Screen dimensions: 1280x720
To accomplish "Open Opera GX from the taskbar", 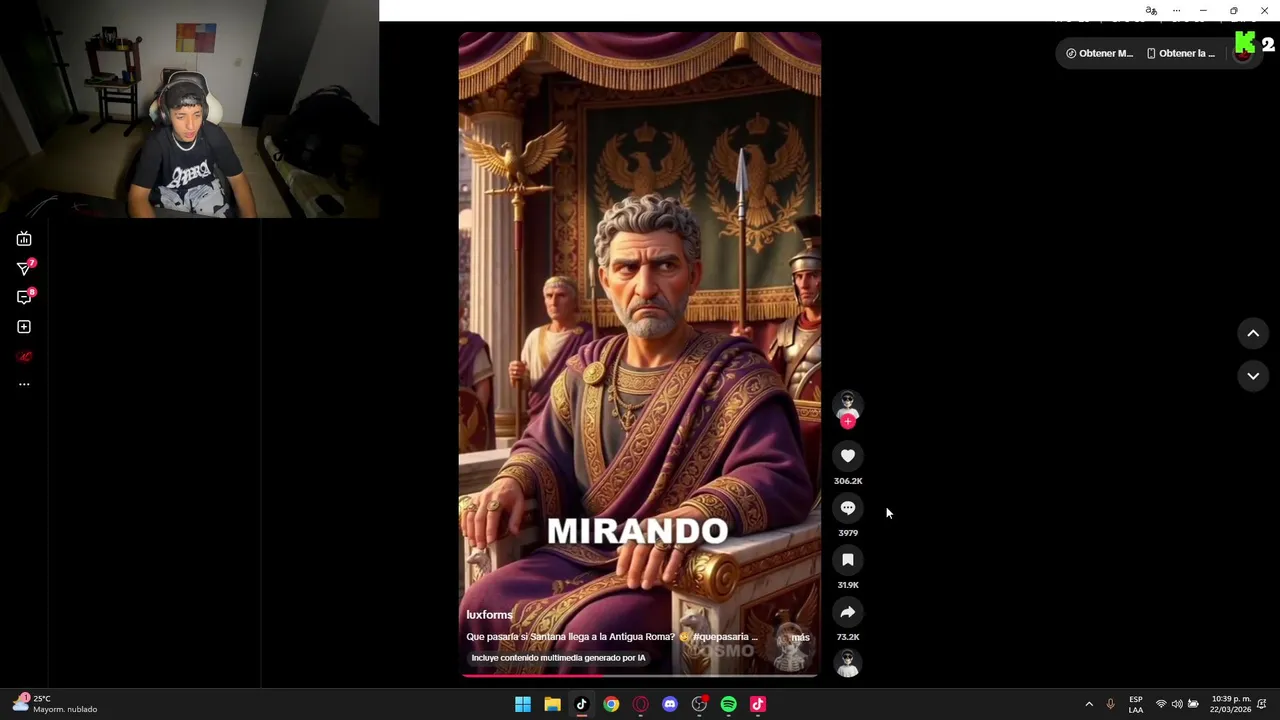I will point(640,704).
